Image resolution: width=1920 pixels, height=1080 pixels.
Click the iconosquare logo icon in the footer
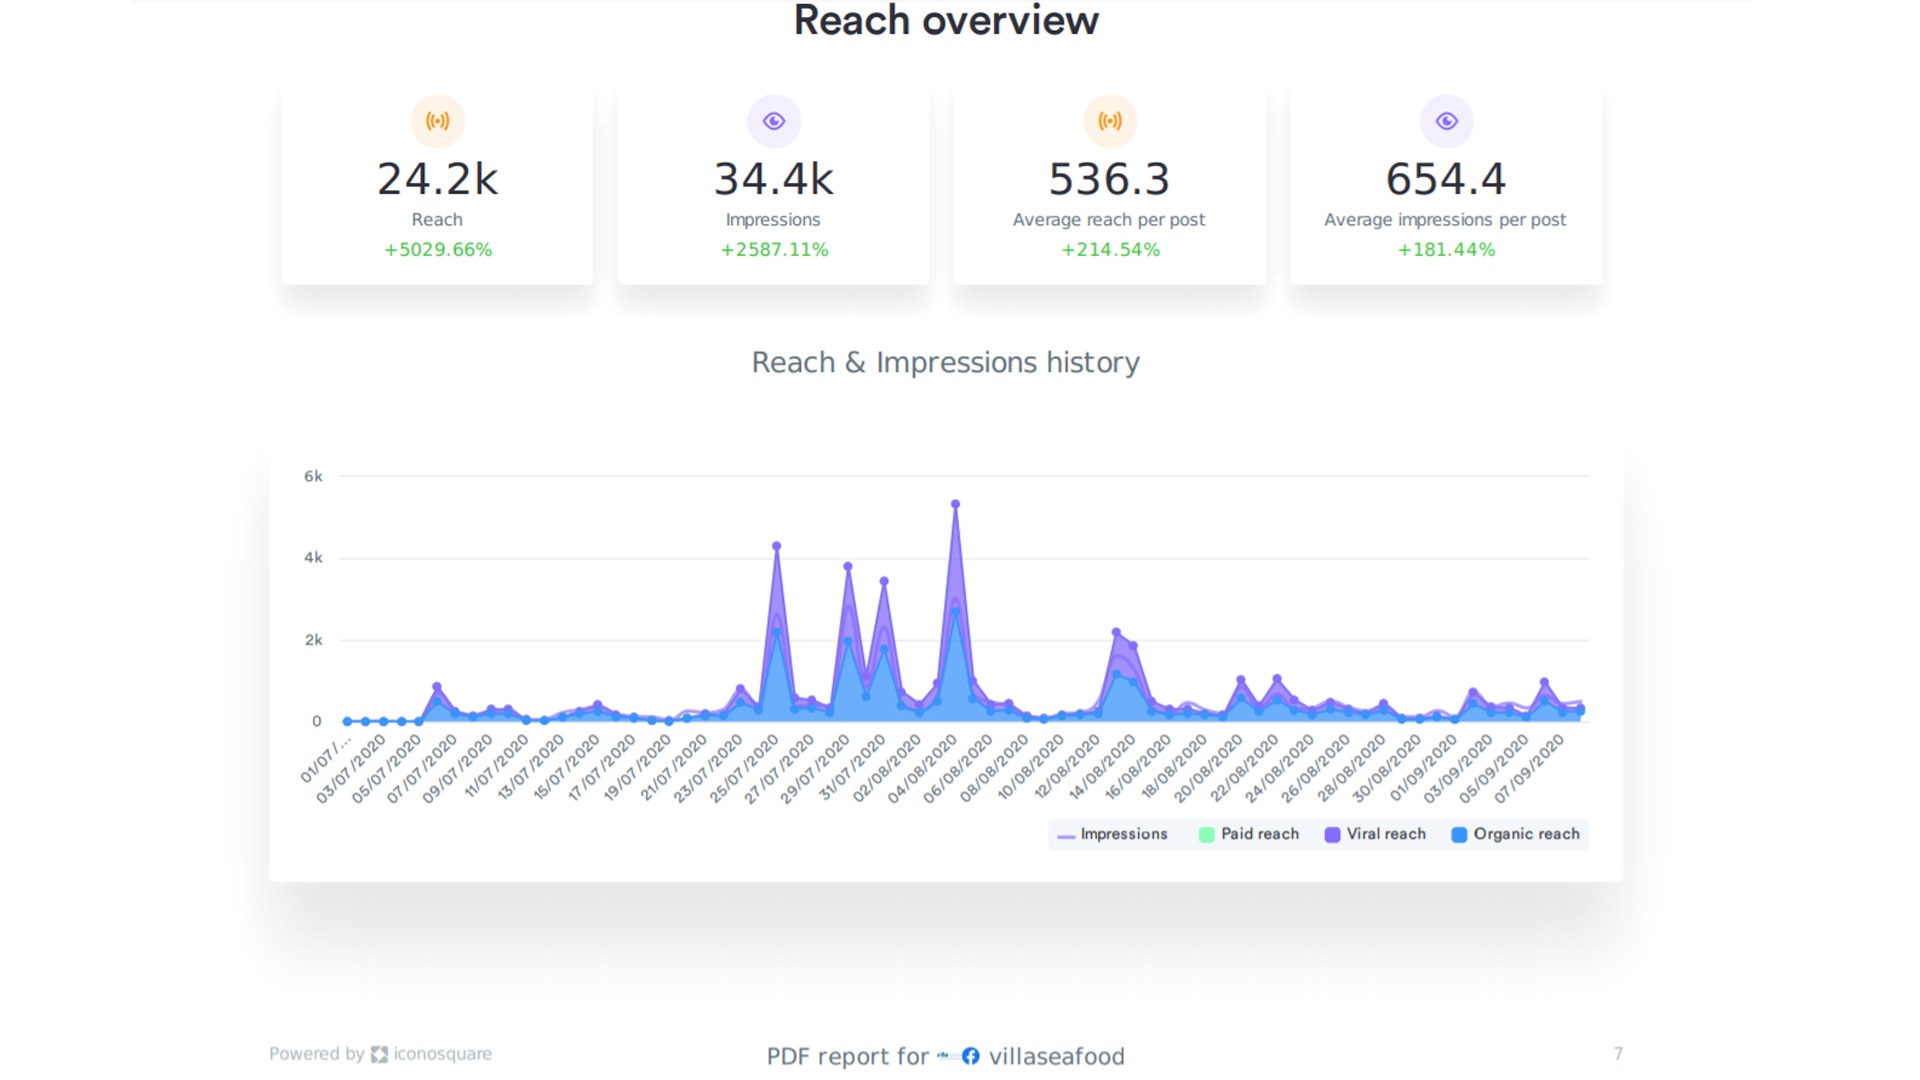pos(379,1054)
